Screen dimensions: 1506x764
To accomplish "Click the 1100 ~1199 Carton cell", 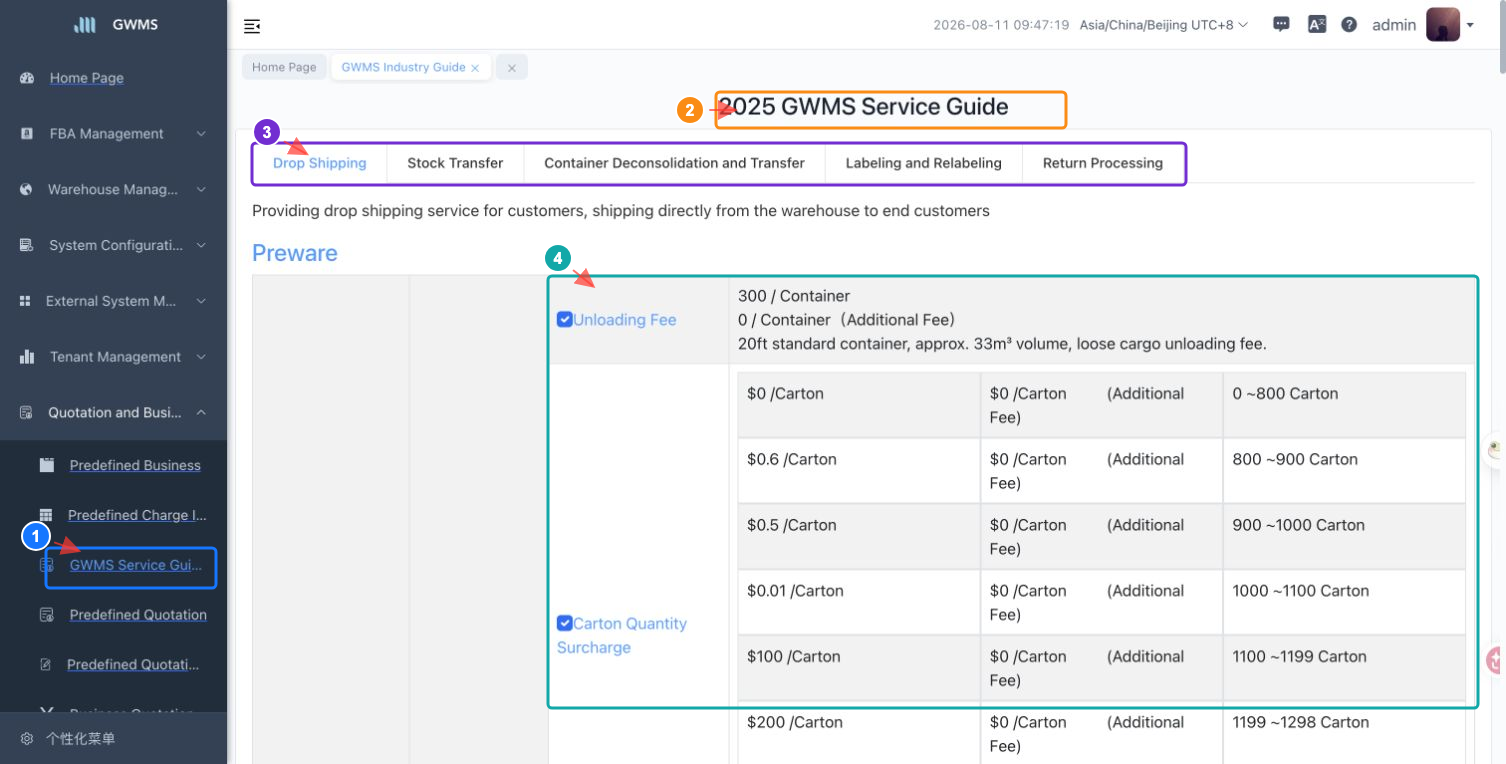I will (x=1344, y=669).
